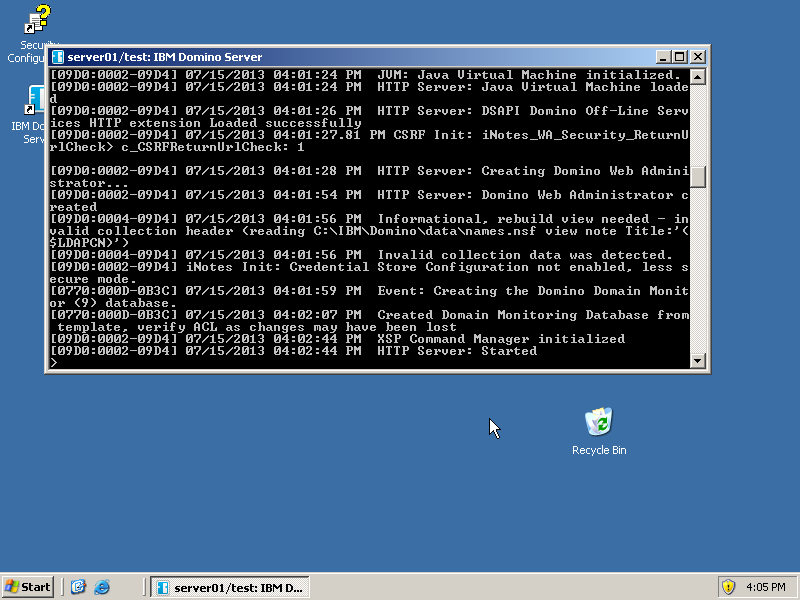Viewport: 800px width, 600px height.
Task: Click the console scrollbar down arrow
Action: [697, 361]
